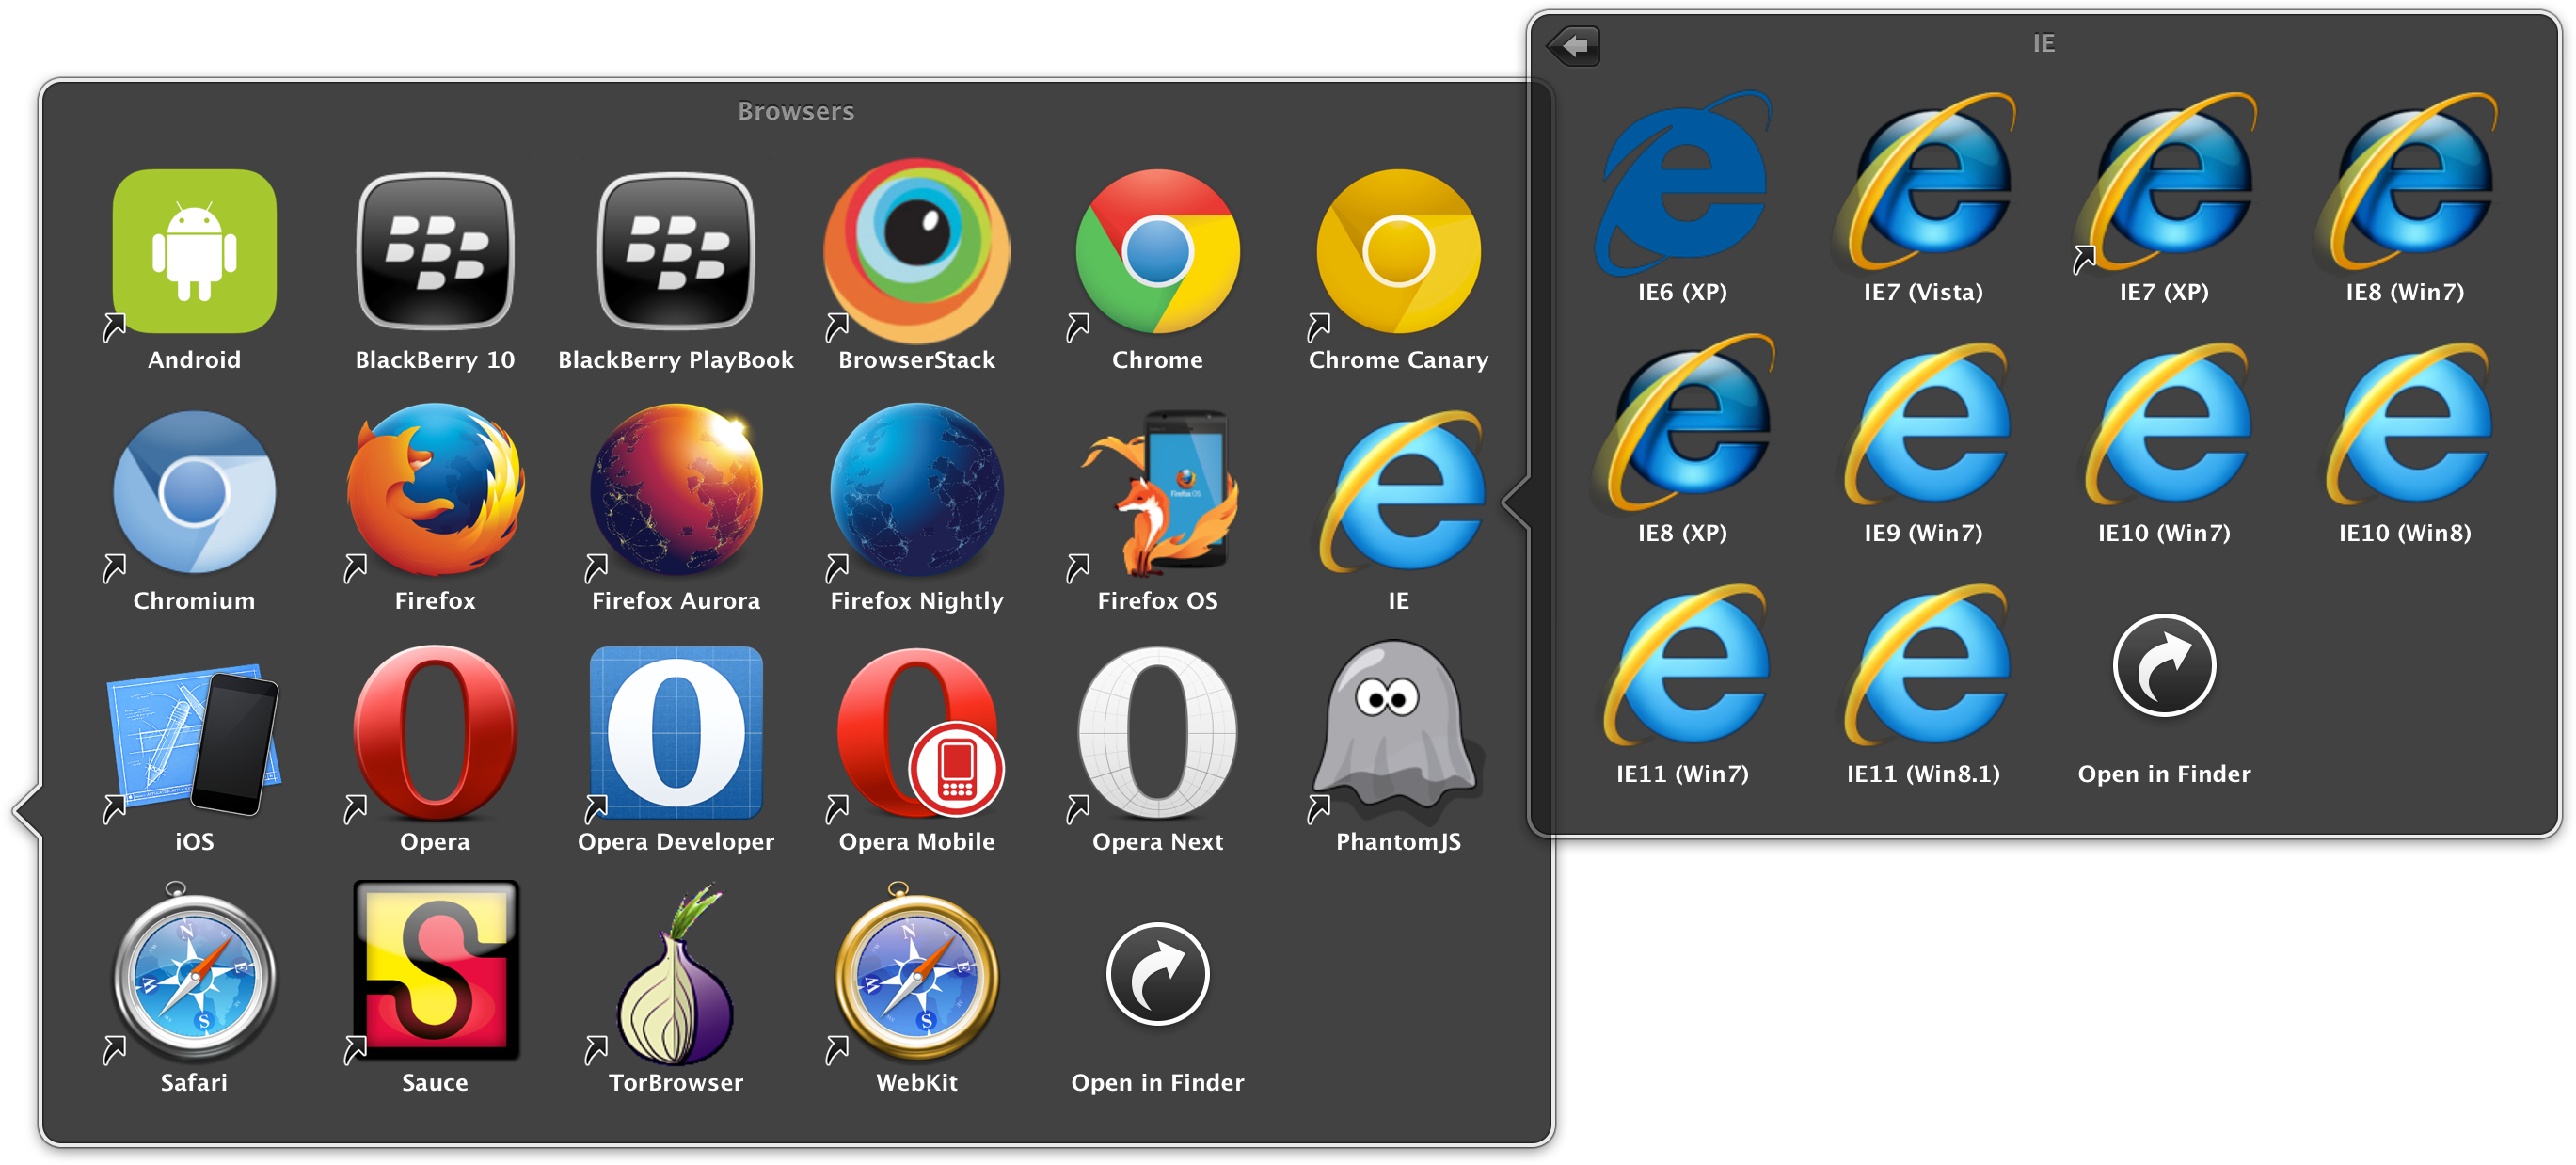Go back using IE panel arrow button
This screenshot has width=2576, height=1165.
[x=1573, y=46]
